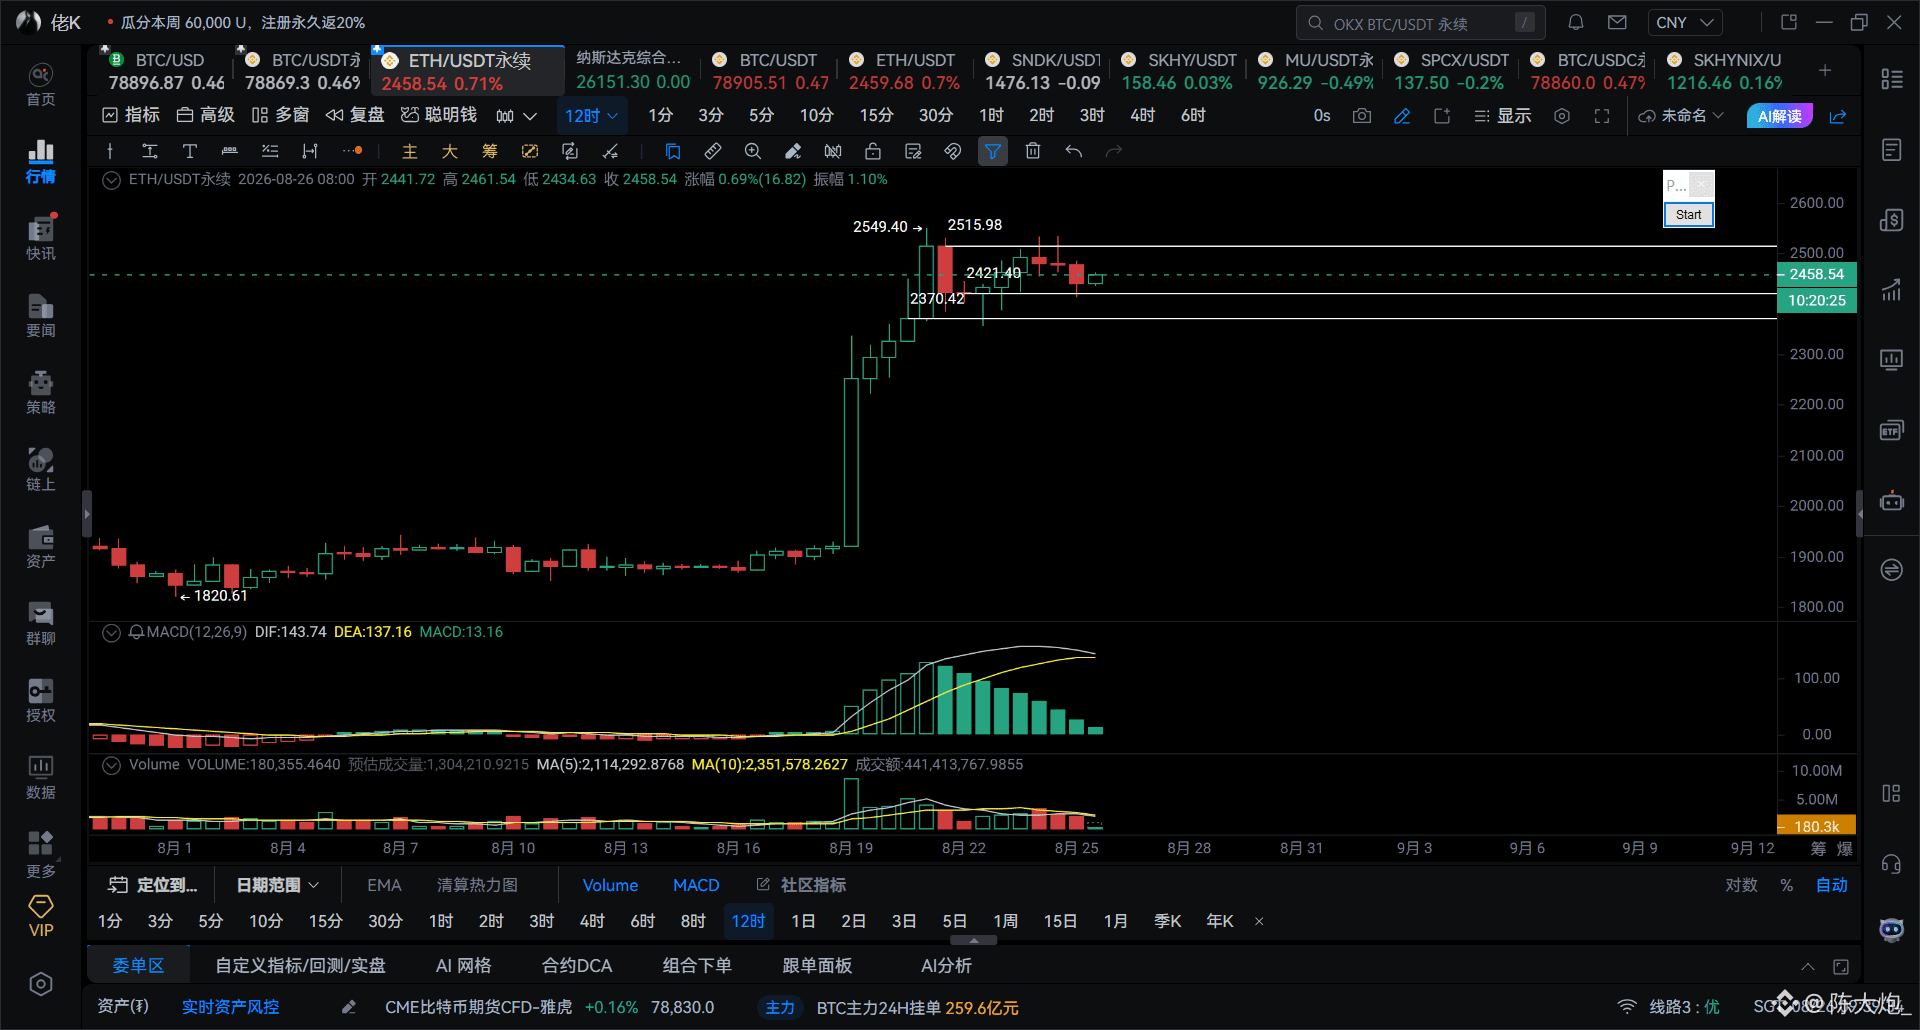Select the ruler measure tool icon
The image size is (1920, 1030).
713,151
